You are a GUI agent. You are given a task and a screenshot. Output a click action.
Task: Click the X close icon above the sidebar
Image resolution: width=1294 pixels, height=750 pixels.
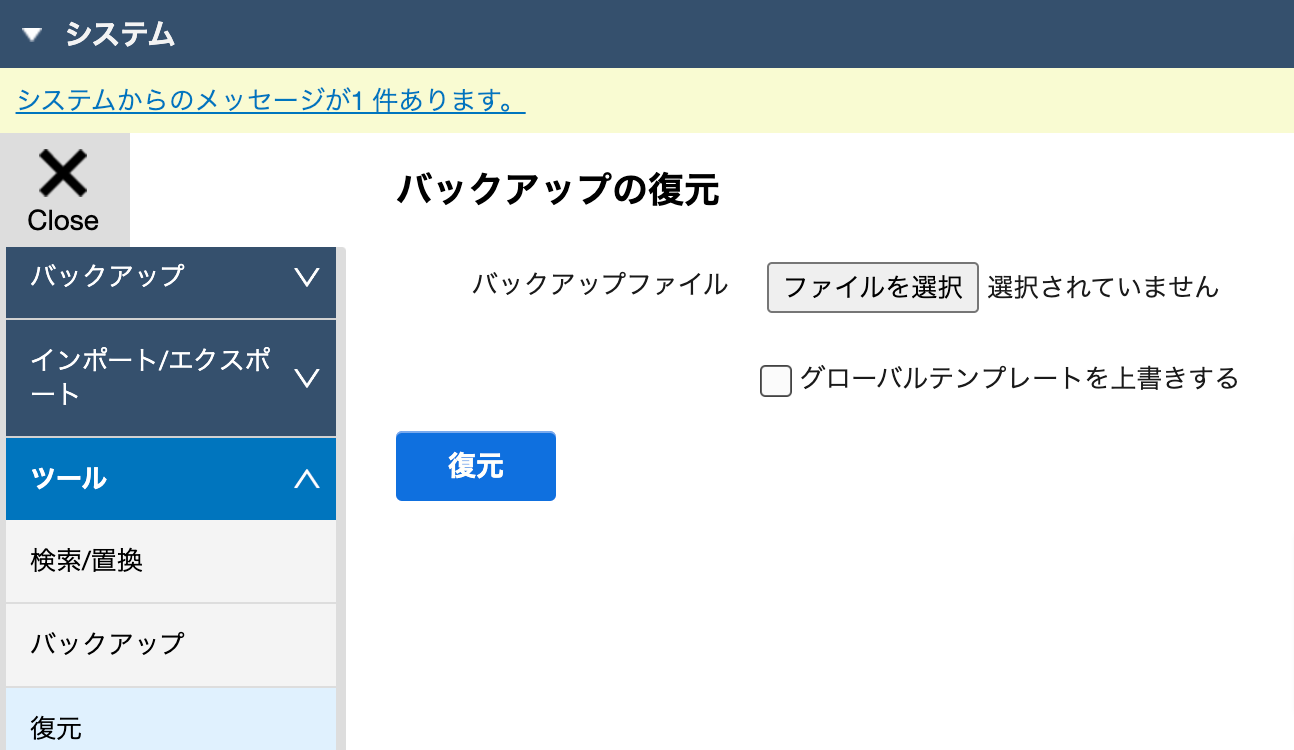[63, 174]
